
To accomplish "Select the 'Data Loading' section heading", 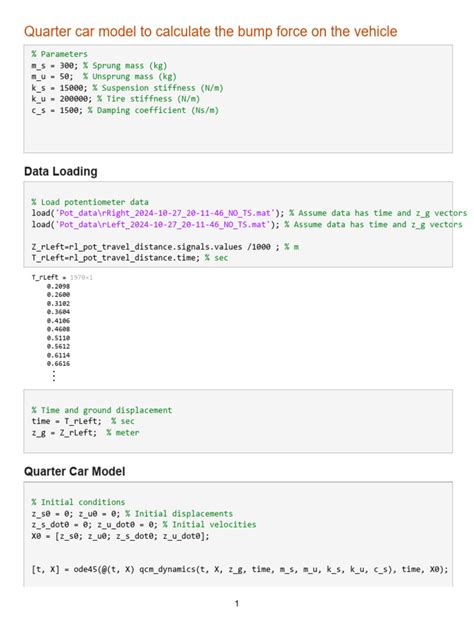I will click(x=61, y=171).
